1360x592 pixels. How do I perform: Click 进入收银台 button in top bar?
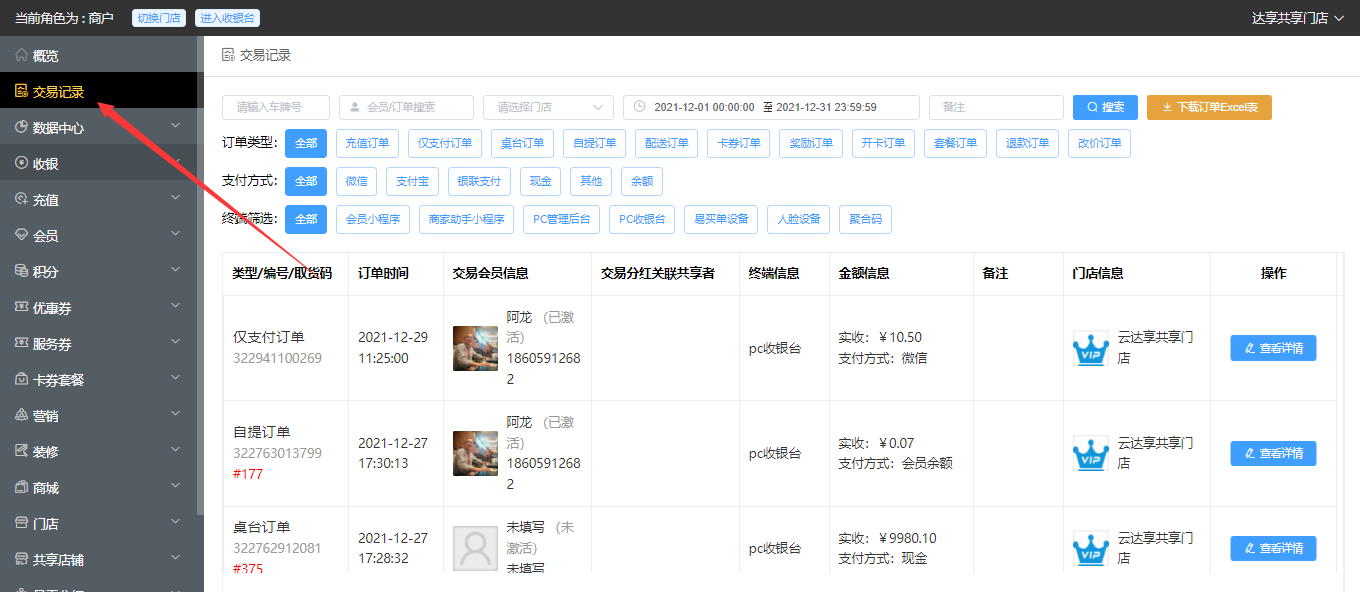coord(227,18)
